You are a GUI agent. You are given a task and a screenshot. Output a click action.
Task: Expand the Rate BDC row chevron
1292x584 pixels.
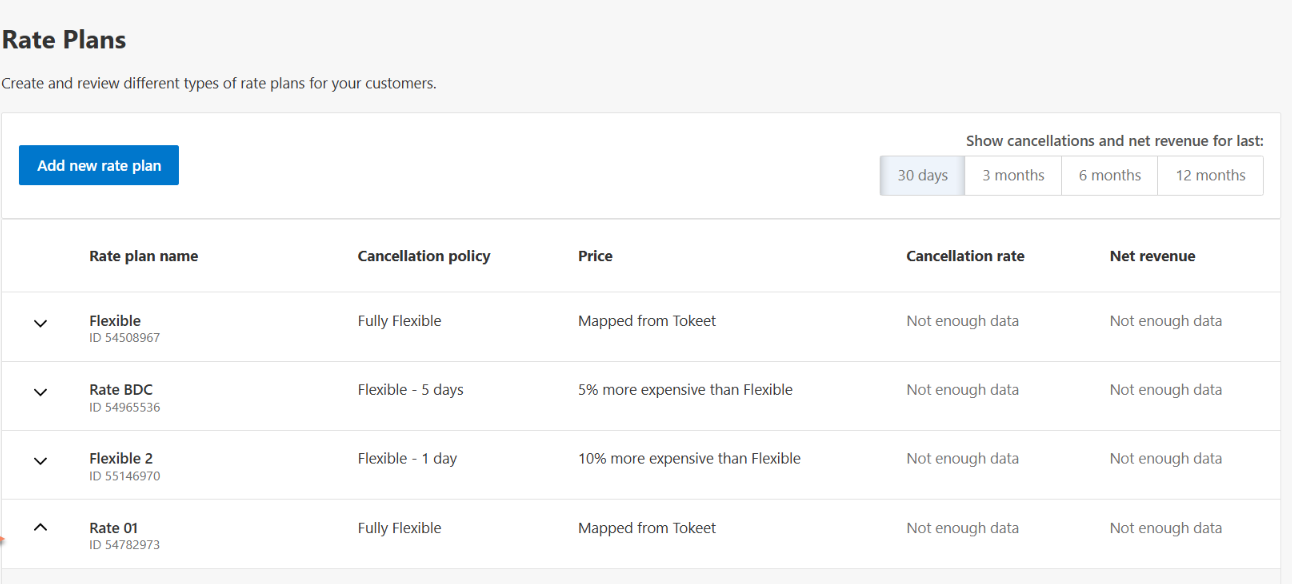pyautogui.click(x=41, y=392)
